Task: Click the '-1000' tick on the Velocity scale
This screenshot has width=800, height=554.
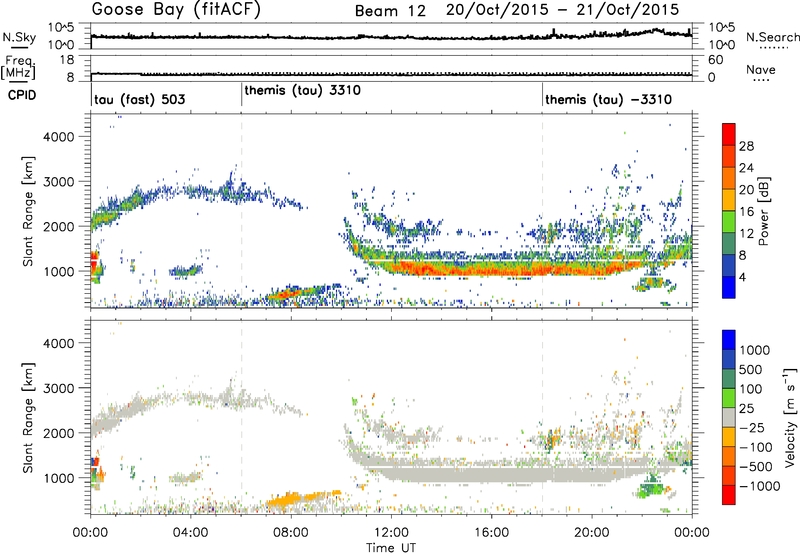Action: point(760,486)
